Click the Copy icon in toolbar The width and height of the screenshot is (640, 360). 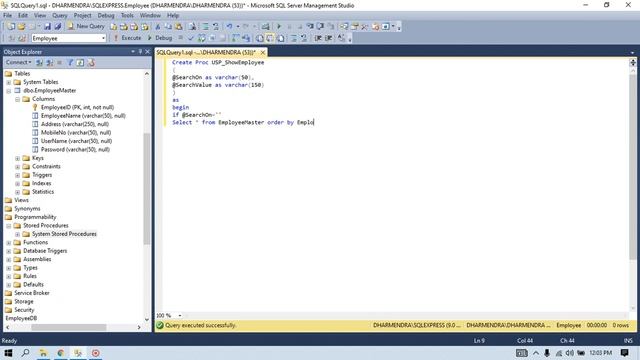(x=168, y=27)
